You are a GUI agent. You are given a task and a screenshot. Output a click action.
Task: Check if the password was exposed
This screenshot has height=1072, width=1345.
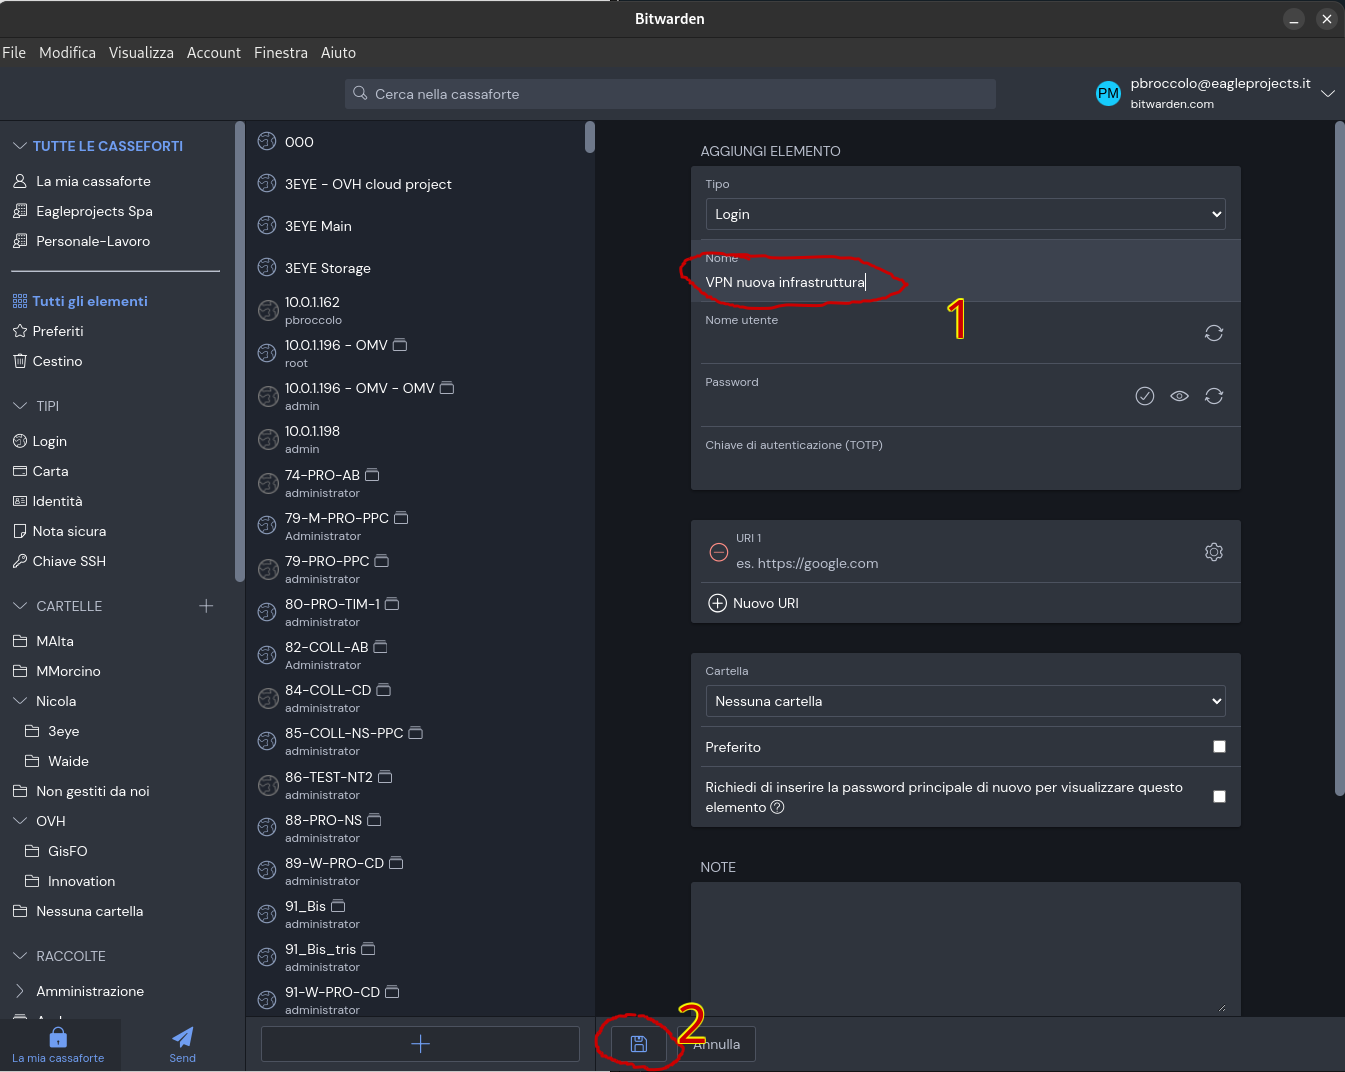[1144, 396]
